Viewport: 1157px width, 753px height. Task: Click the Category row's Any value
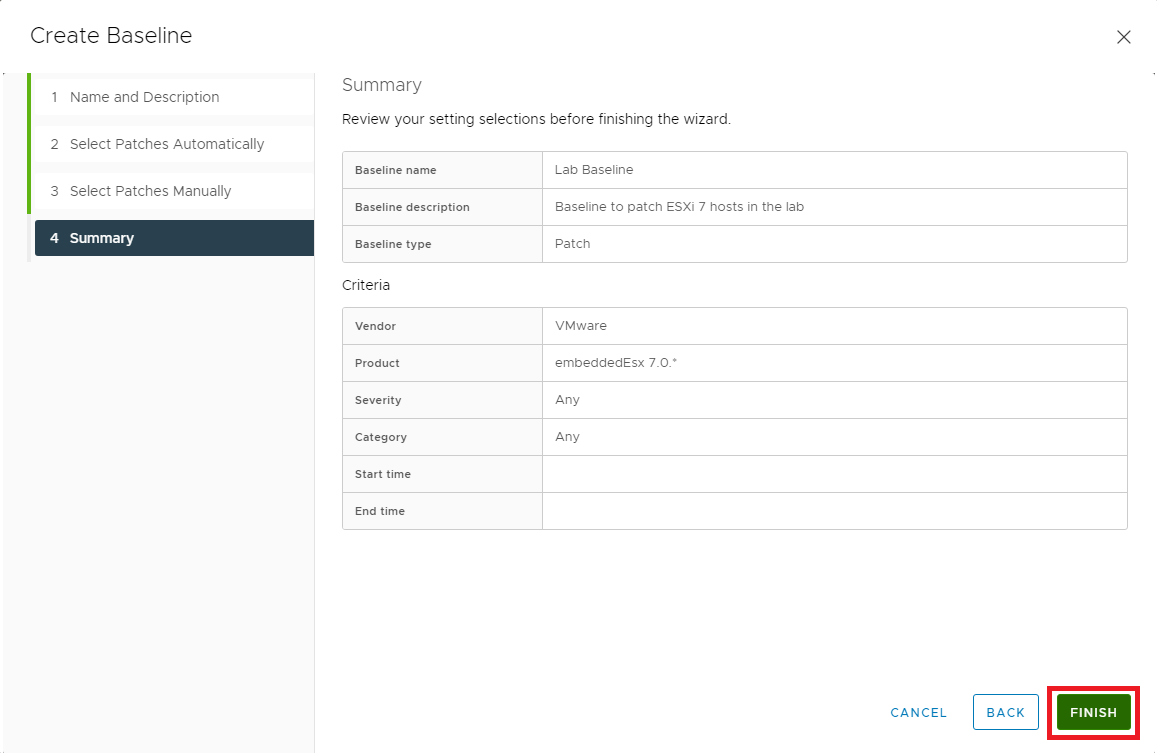567,437
